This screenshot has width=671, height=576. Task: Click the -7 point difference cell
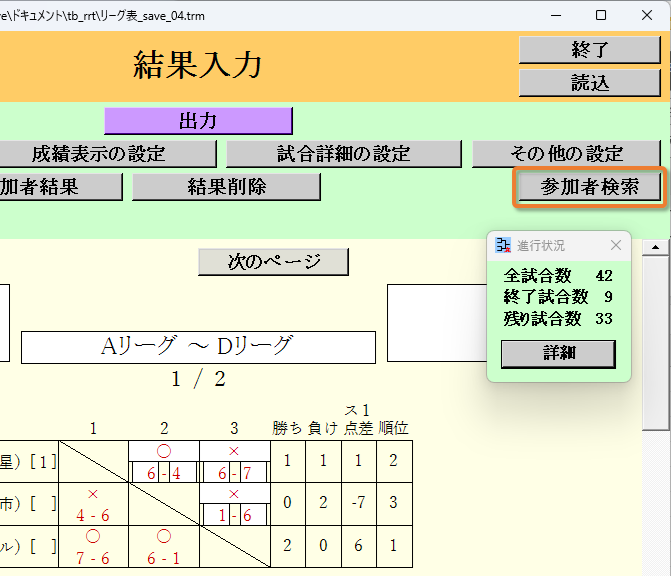pyautogui.click(x=359, y=503)
